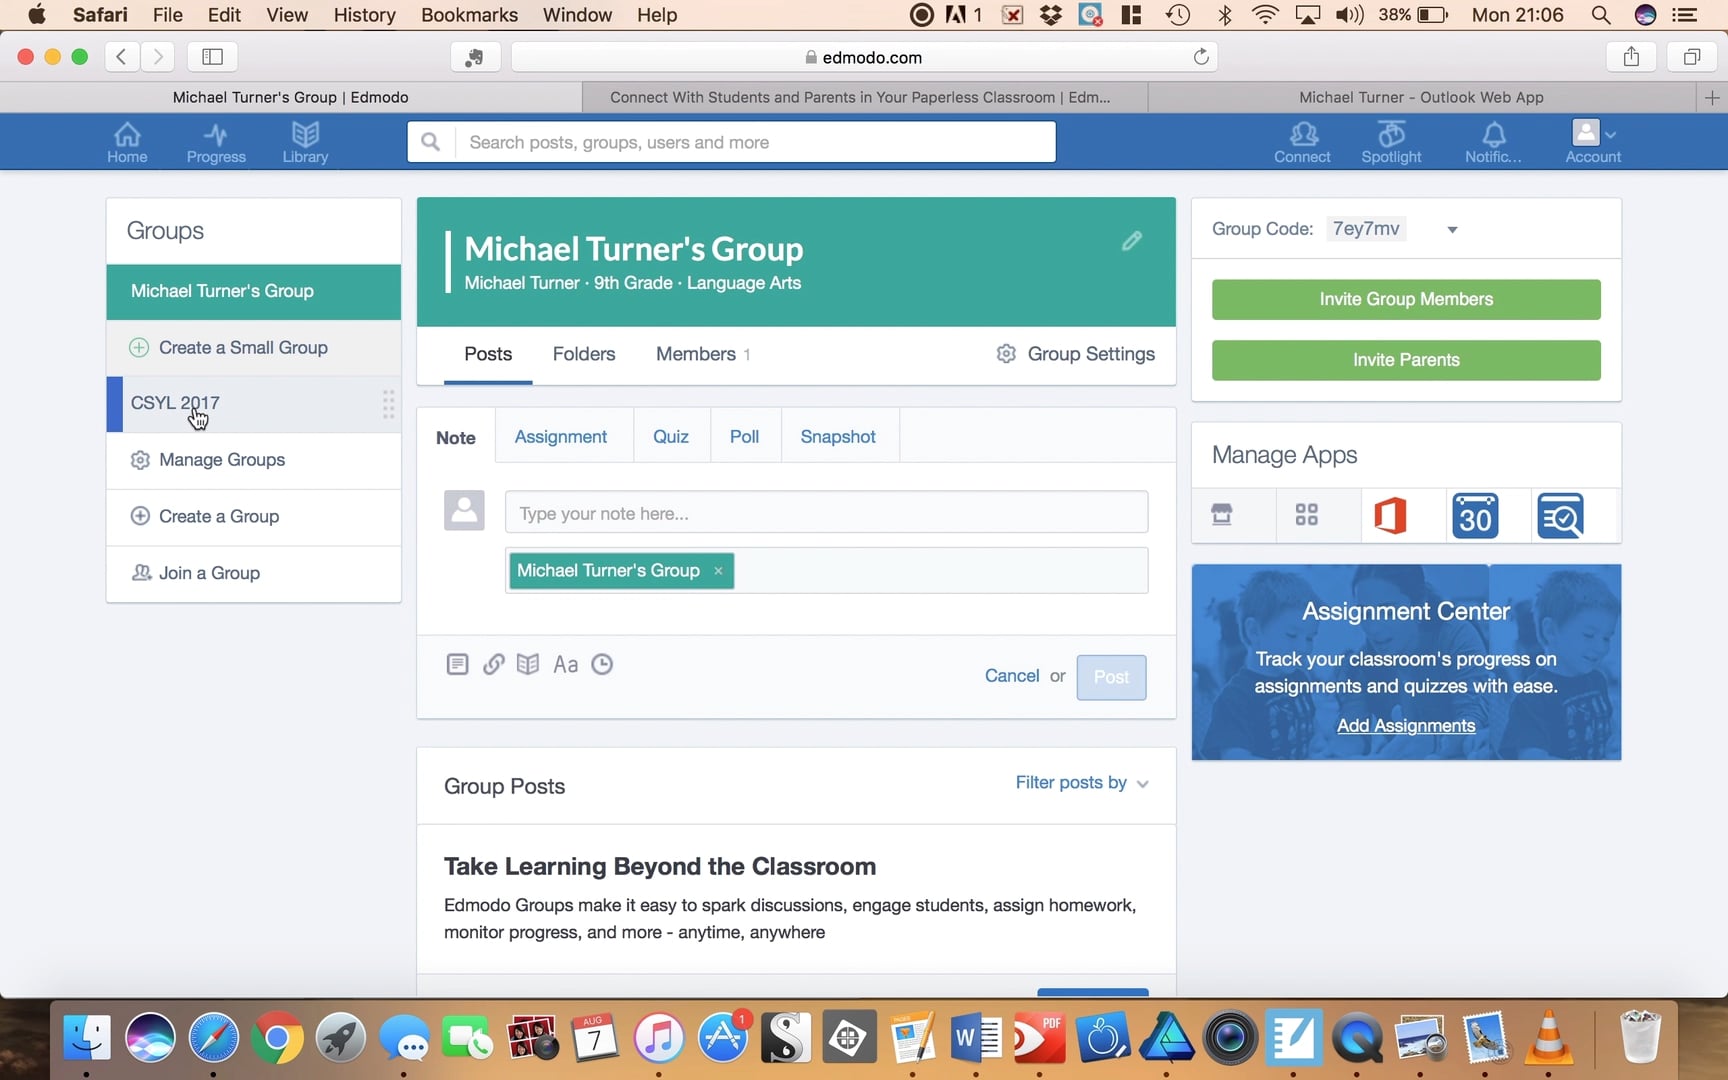
Task: Grab the CSYL 2017 reorder handle
Action: [388, 404]
